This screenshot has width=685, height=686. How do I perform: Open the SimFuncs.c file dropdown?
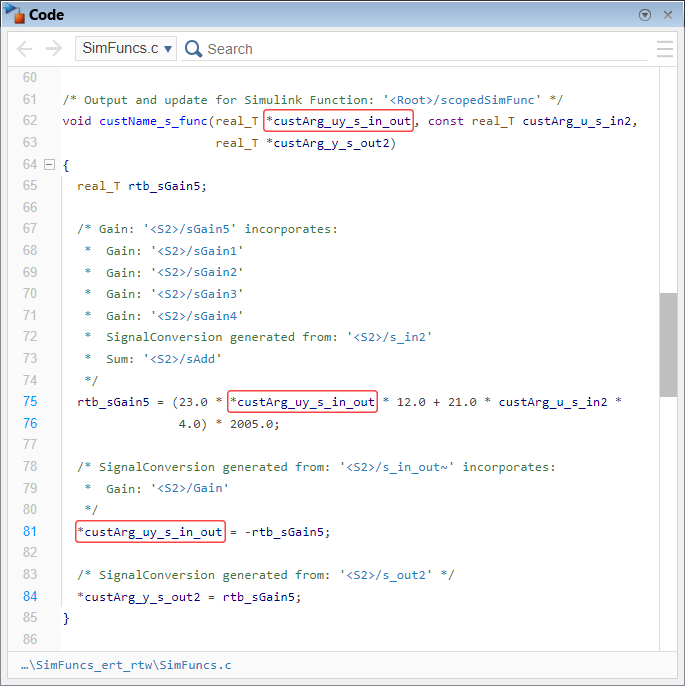pyautogui.click(x=126, y=48)
